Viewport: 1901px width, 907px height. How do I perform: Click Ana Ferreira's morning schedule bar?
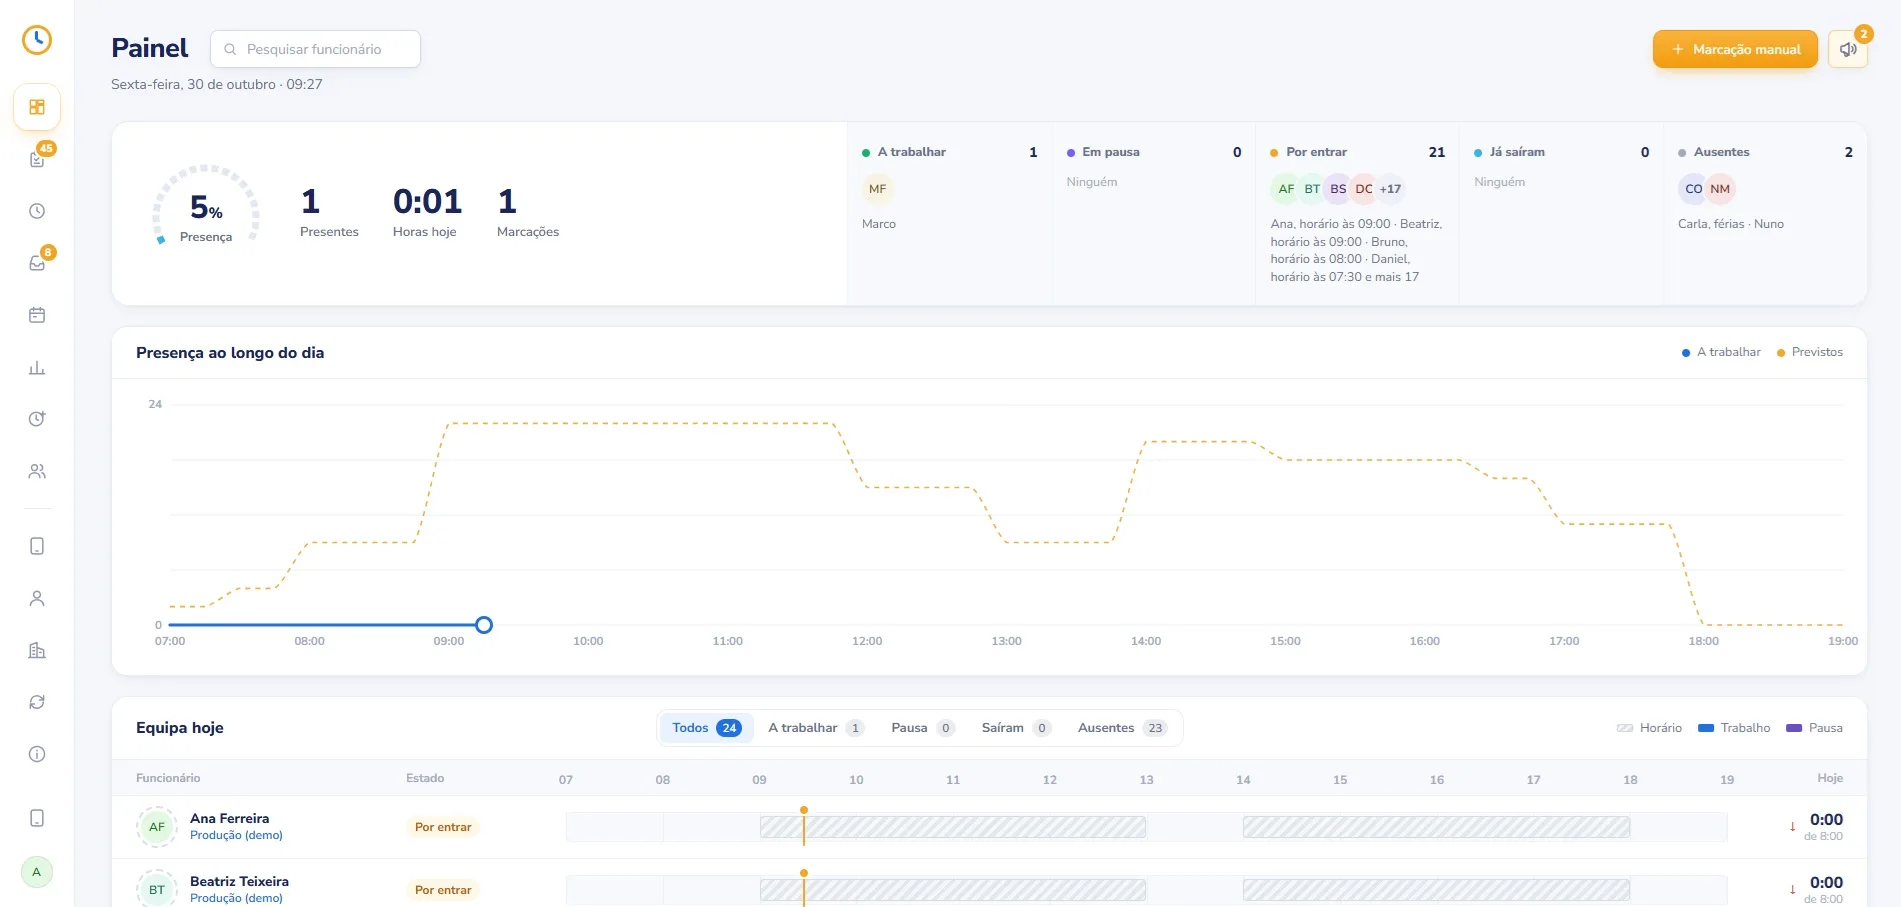coord(953,827)
